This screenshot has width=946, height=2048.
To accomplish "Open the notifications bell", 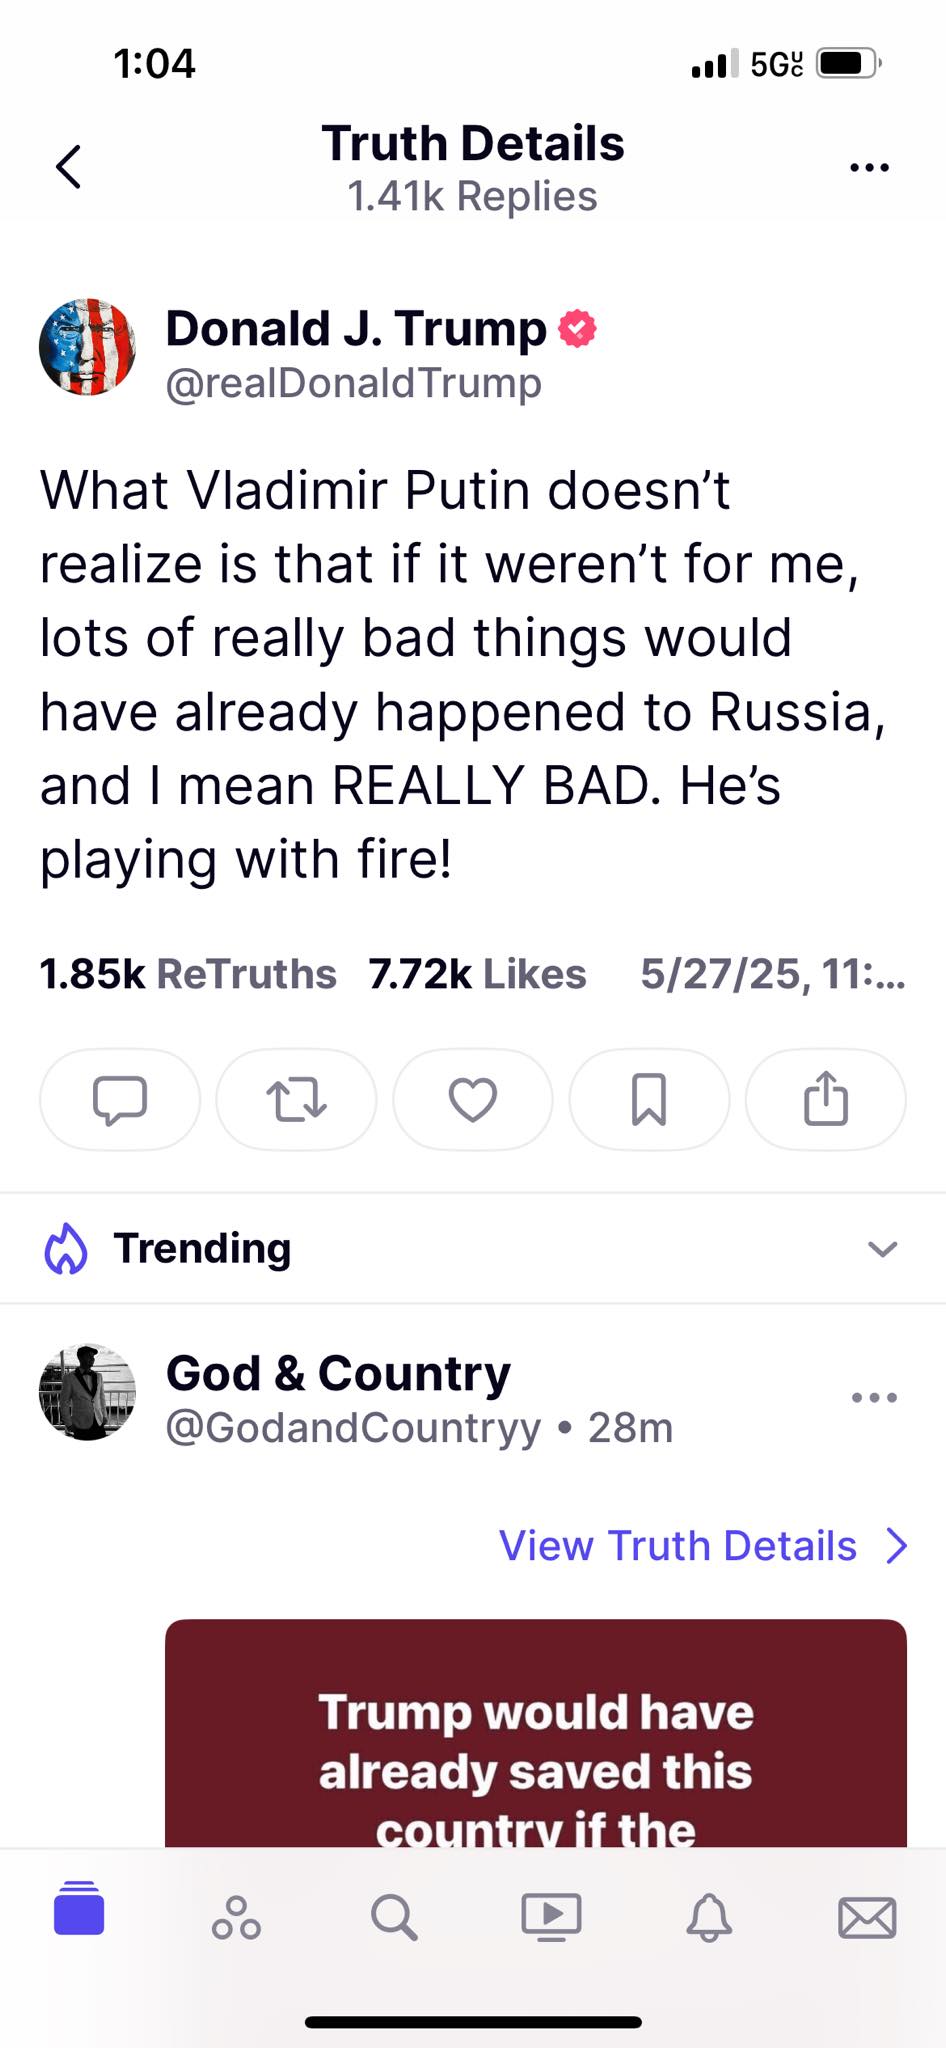I will pyautogui.click(x=709, y=1917).
